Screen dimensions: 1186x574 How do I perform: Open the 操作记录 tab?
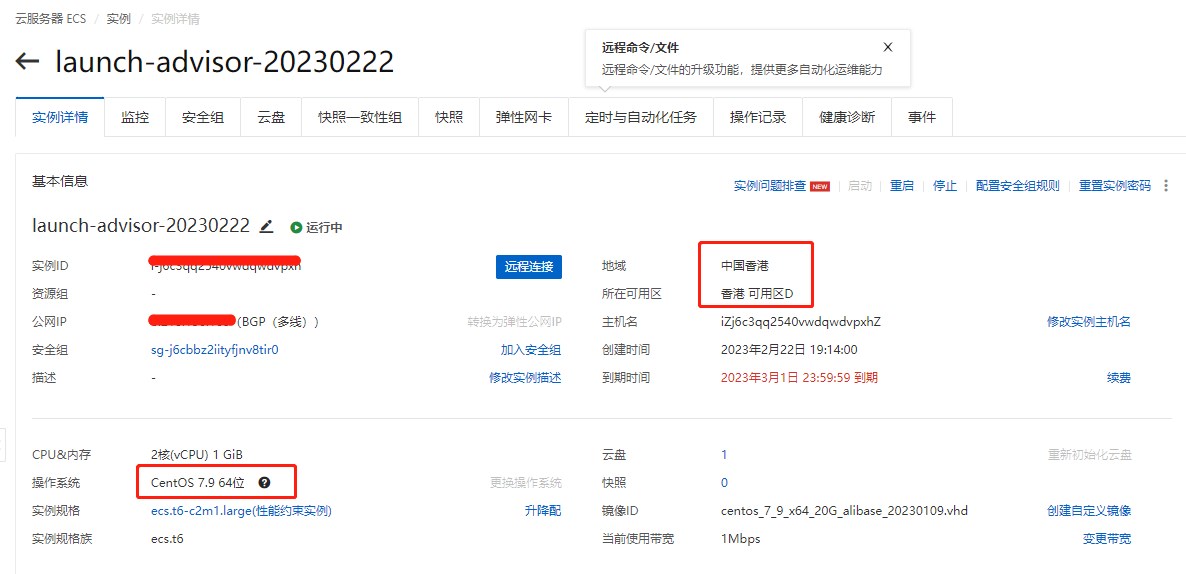[758, 117]
